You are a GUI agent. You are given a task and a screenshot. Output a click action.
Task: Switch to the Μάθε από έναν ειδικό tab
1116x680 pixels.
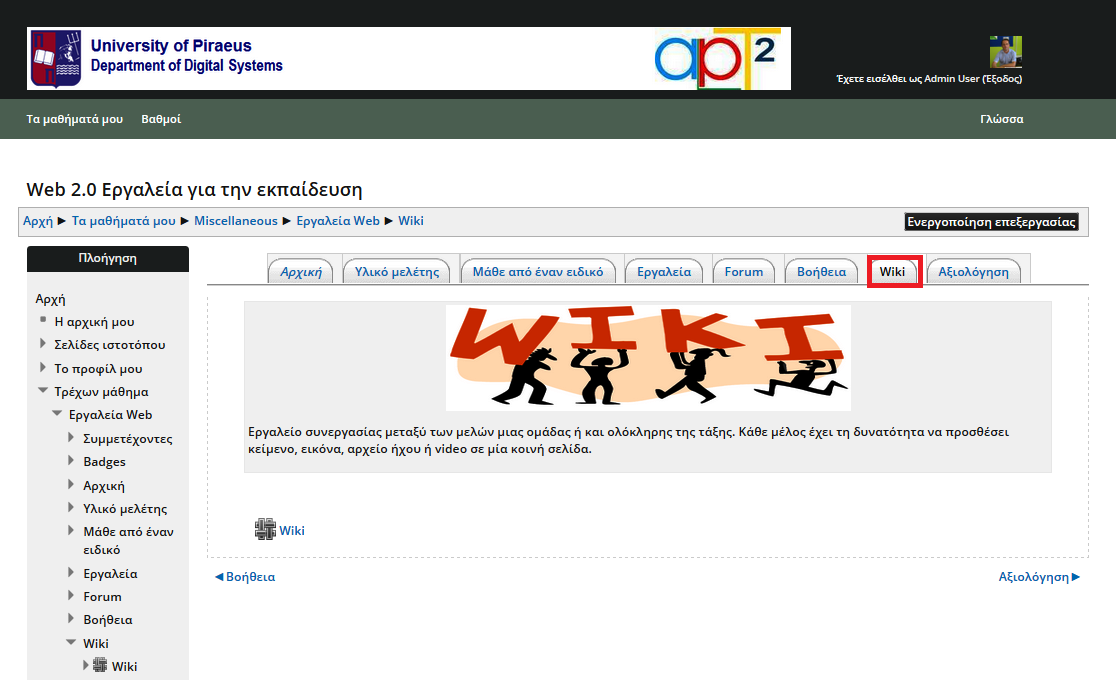[538, 271]
